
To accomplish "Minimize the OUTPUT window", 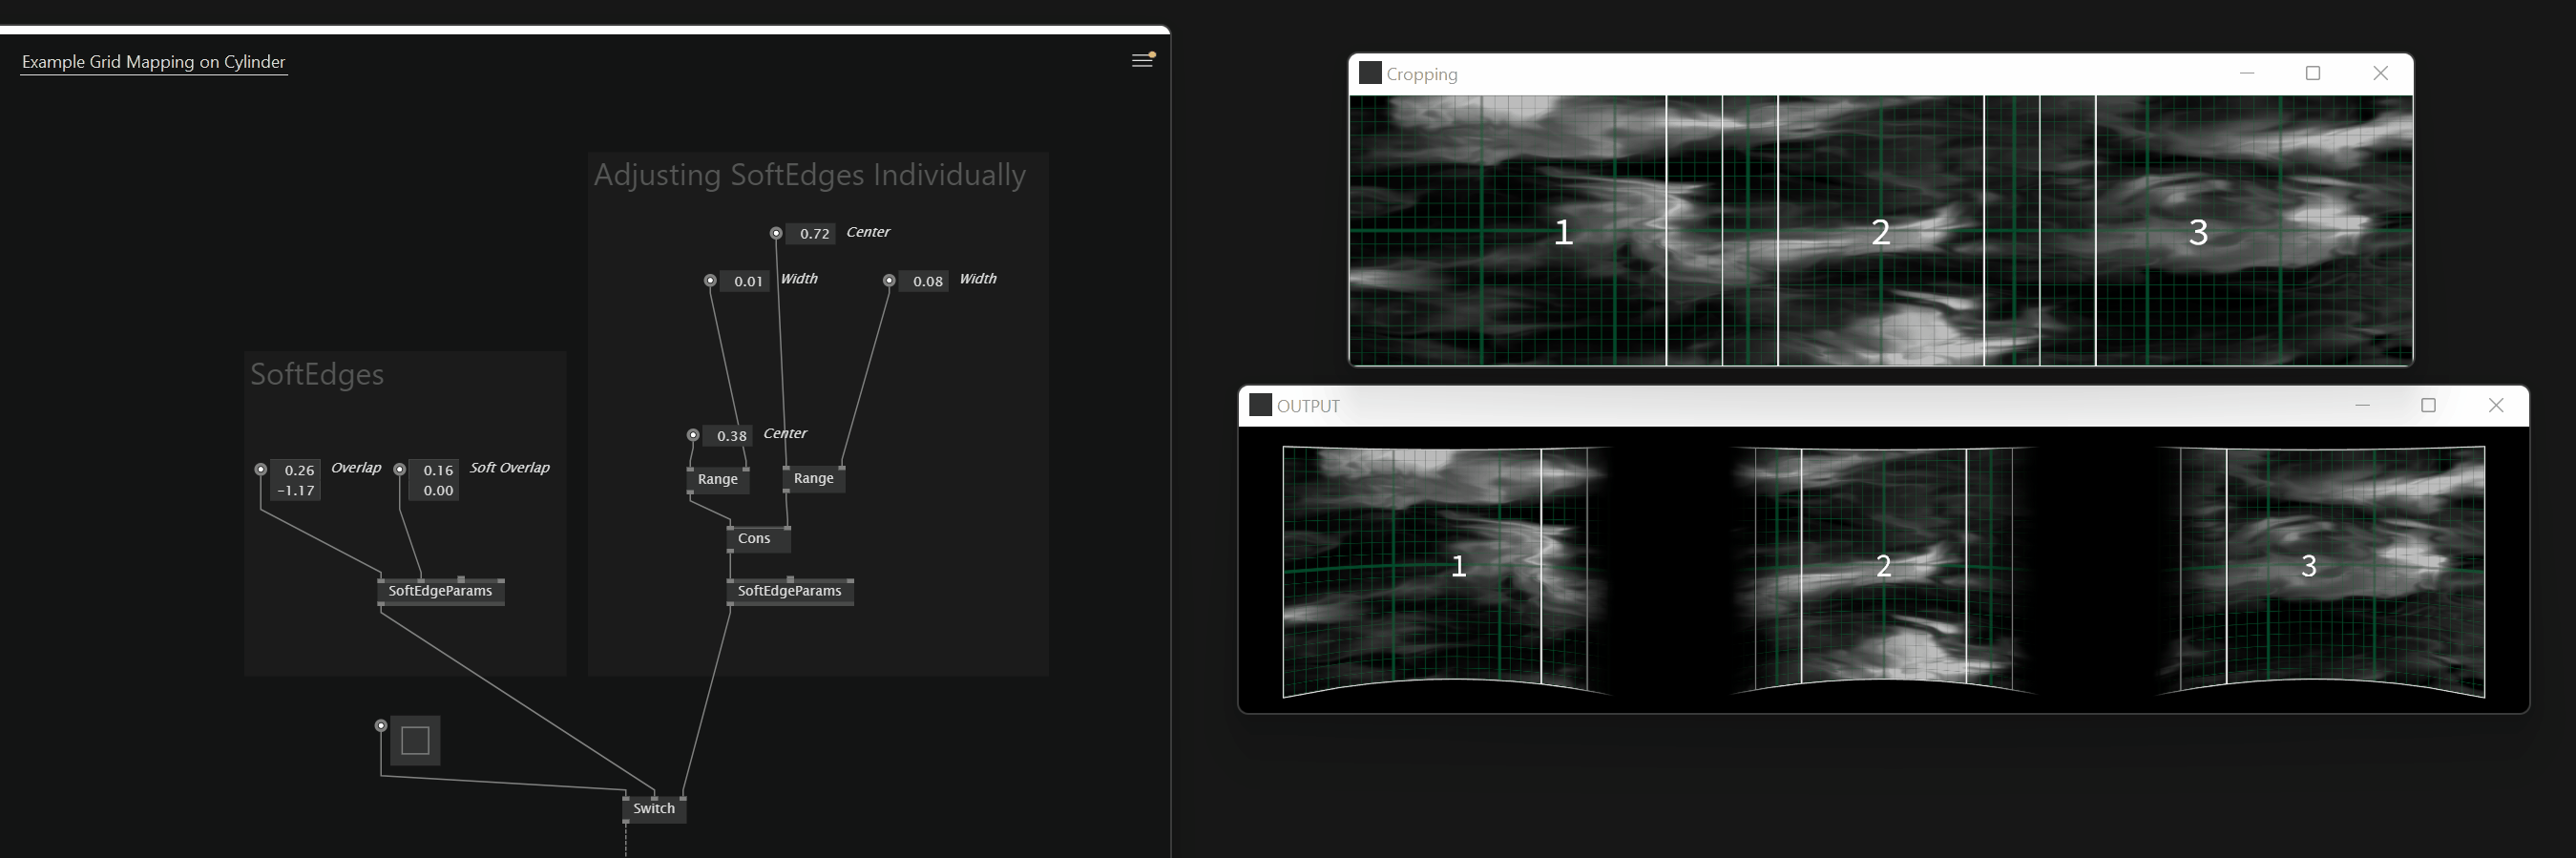I will pos(2363,405).
